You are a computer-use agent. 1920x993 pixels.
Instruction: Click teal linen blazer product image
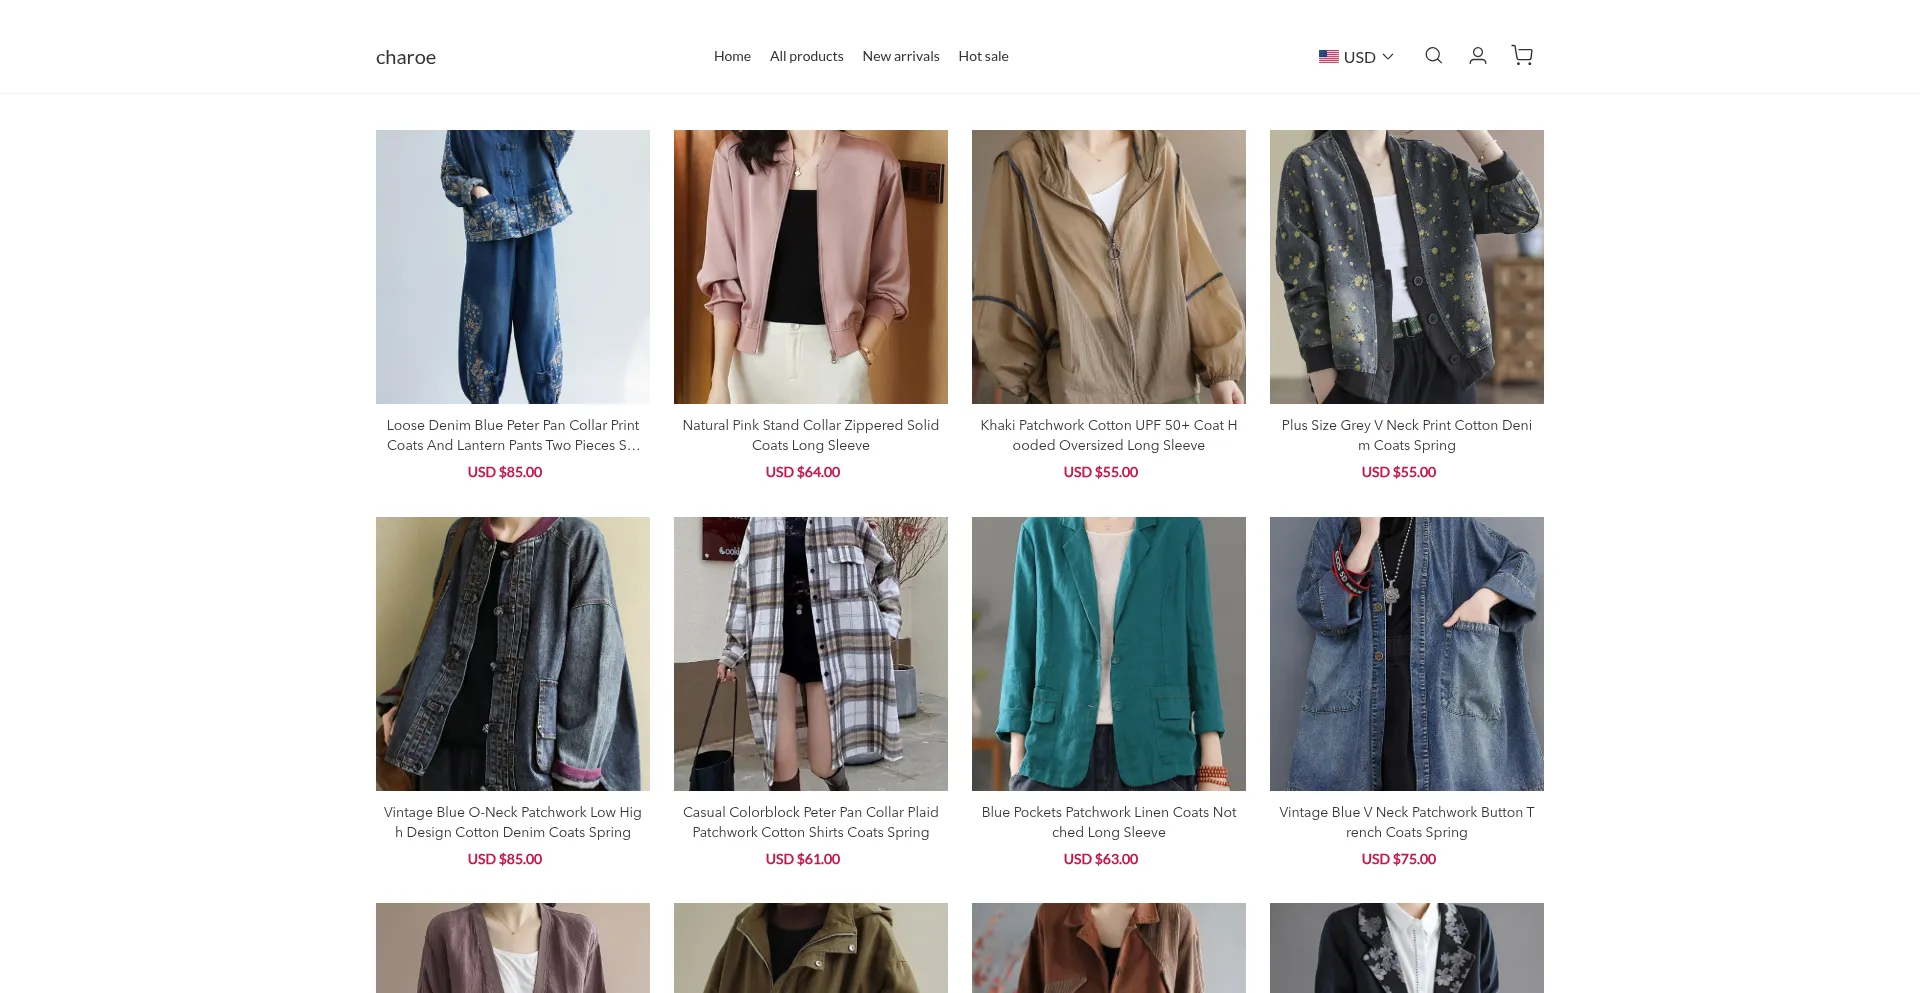[x=1109, y=654]
